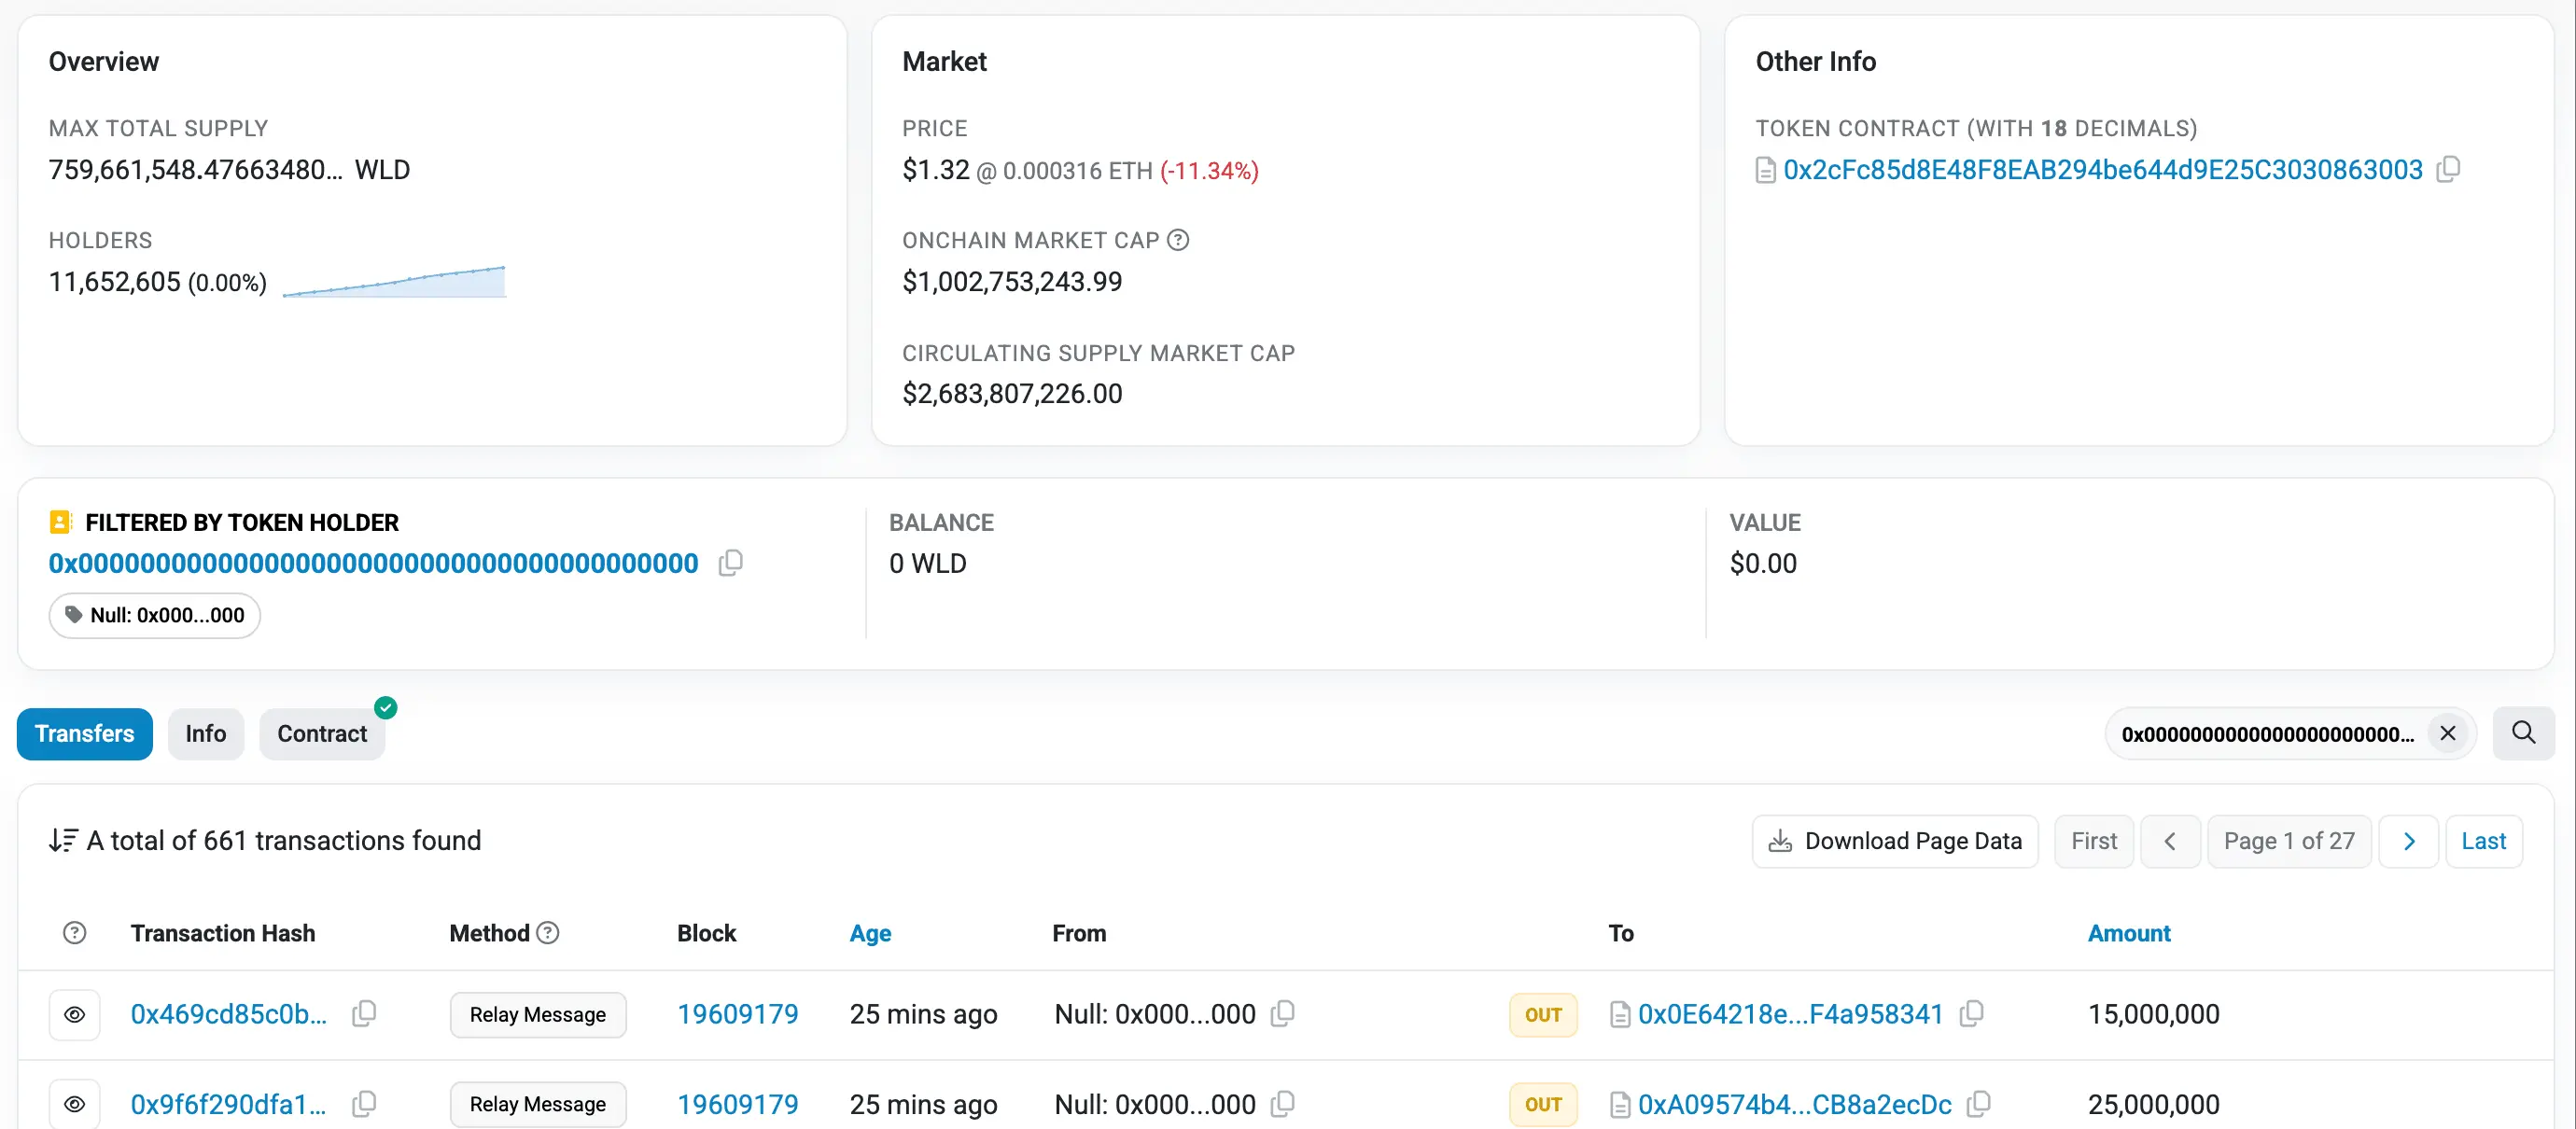2576x1129 pixels.
Task: Toggle the Age column format
Action: click(x=870, y=933)
